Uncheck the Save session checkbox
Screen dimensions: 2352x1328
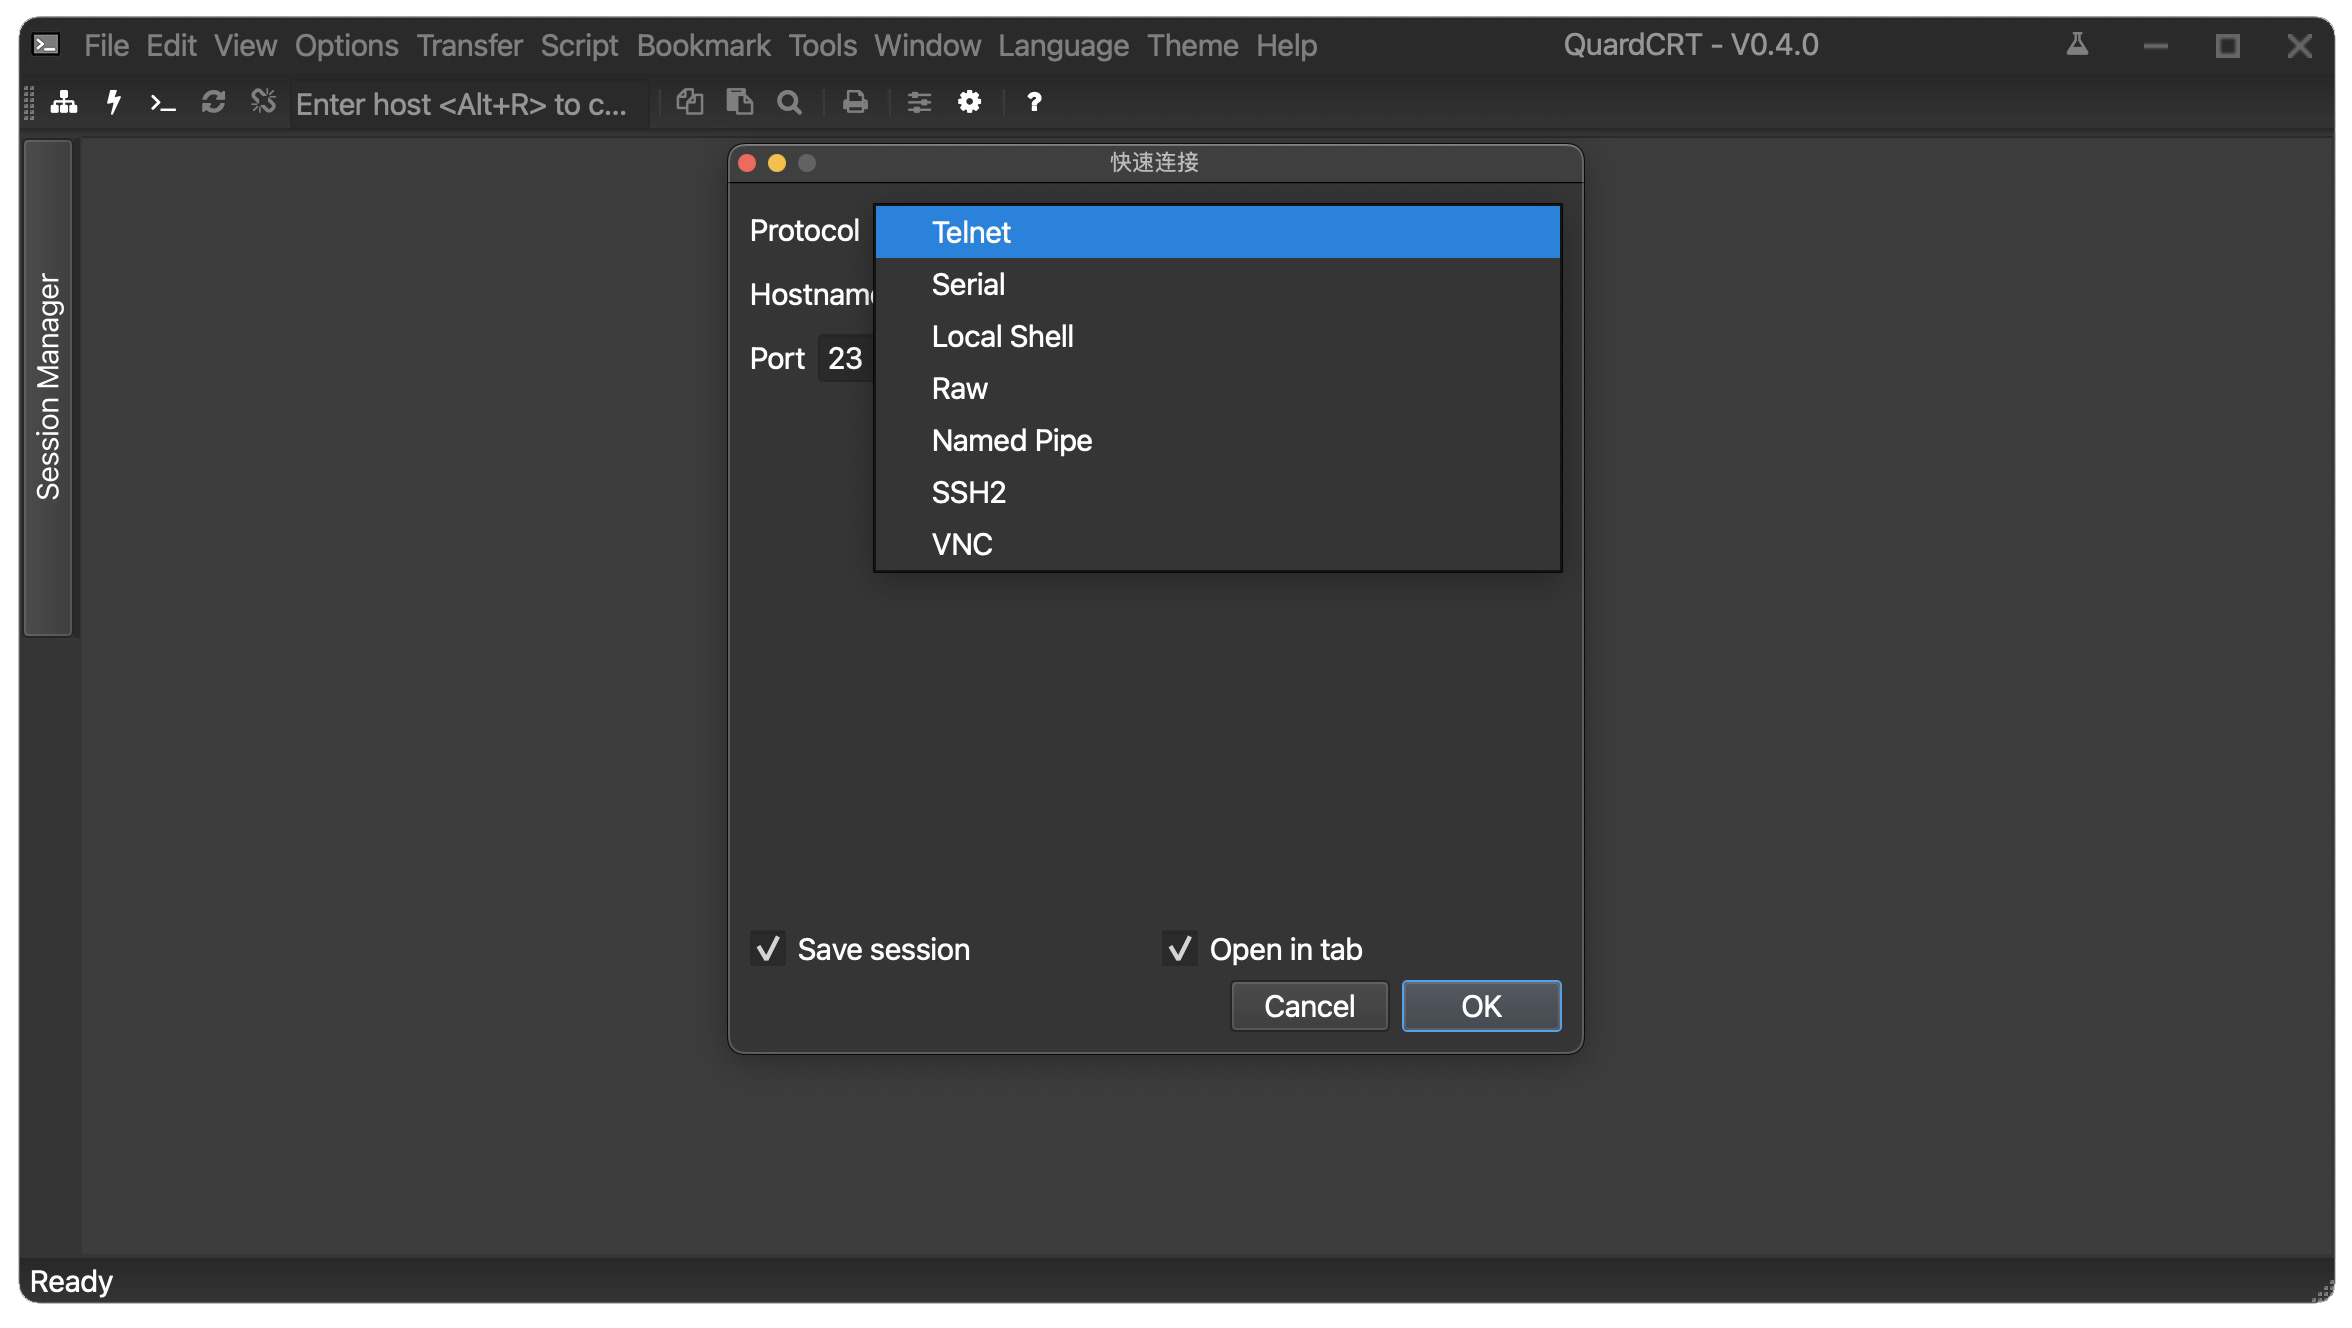click(x=768, y=949)
